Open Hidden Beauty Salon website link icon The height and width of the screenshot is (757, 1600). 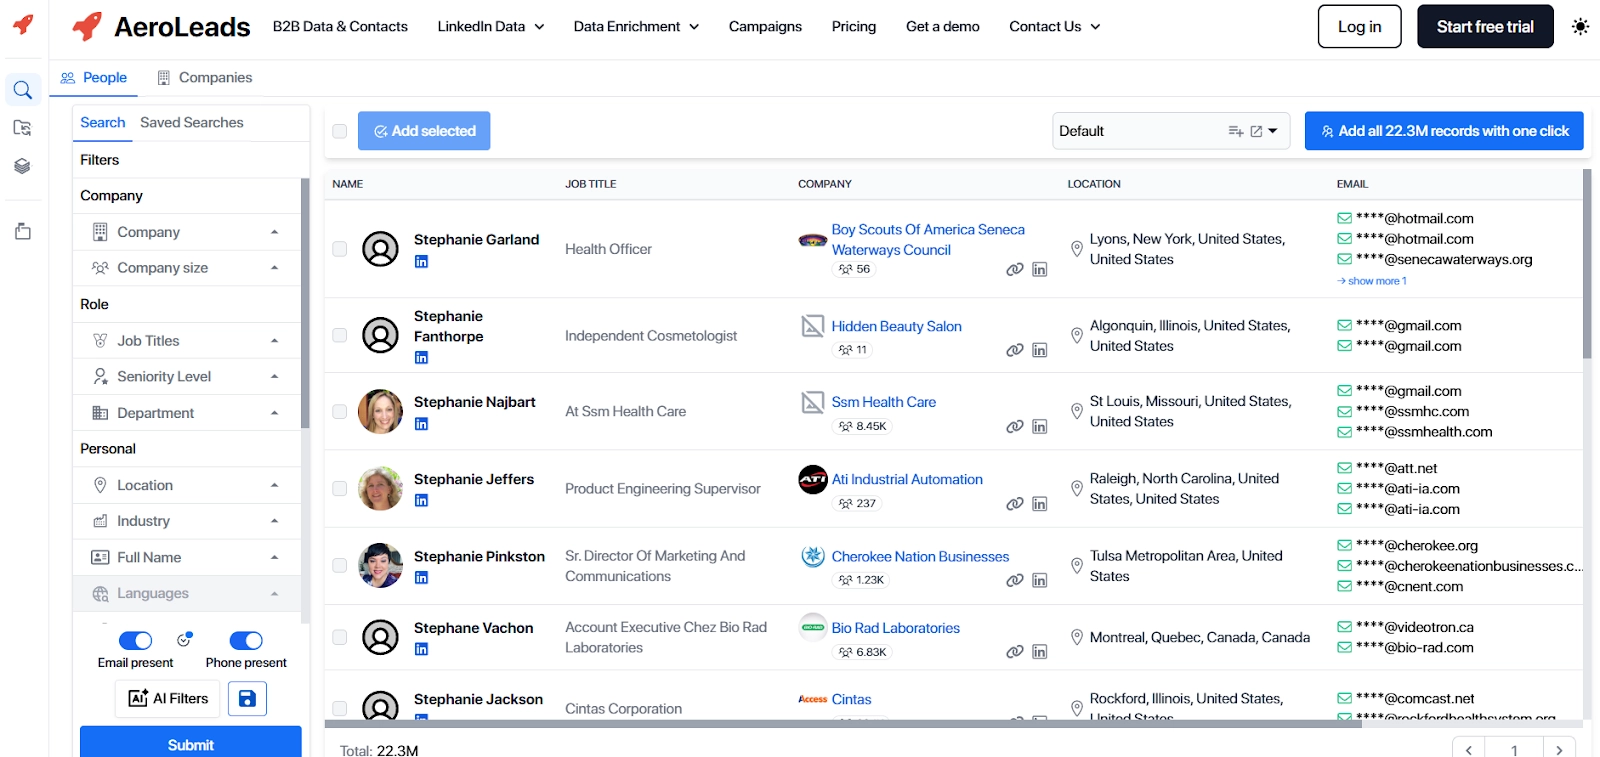(1015, 350)
